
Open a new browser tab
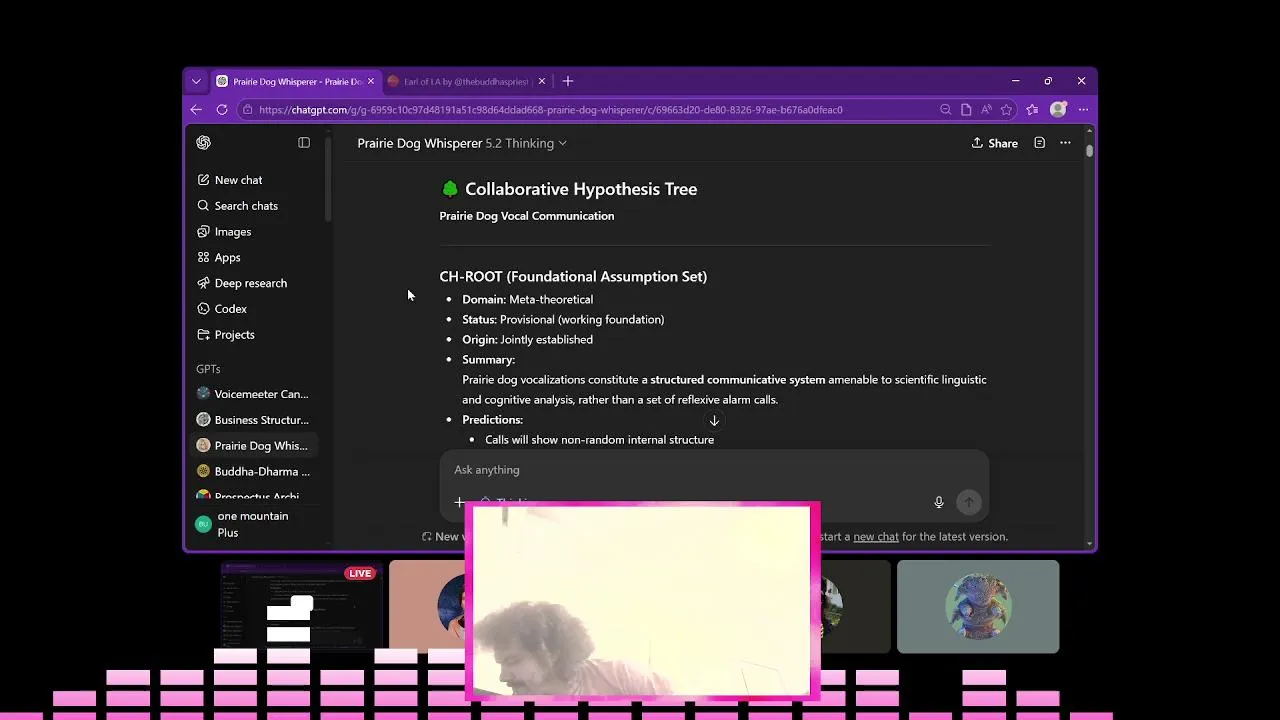point(568,81)
